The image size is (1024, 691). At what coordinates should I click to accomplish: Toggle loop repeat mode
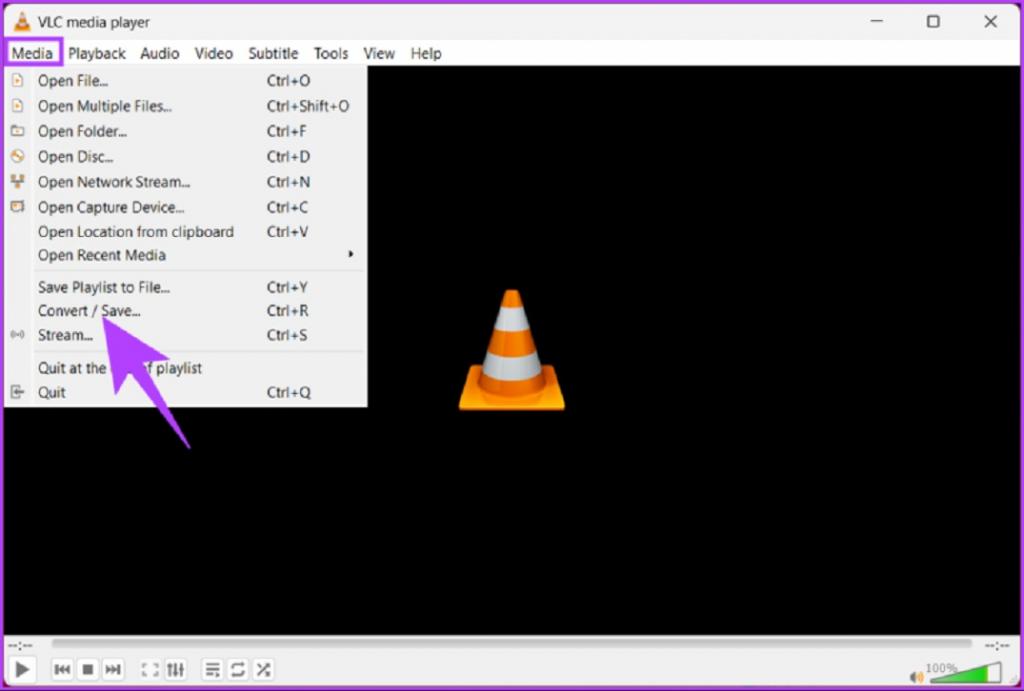[x=238, y=669]
